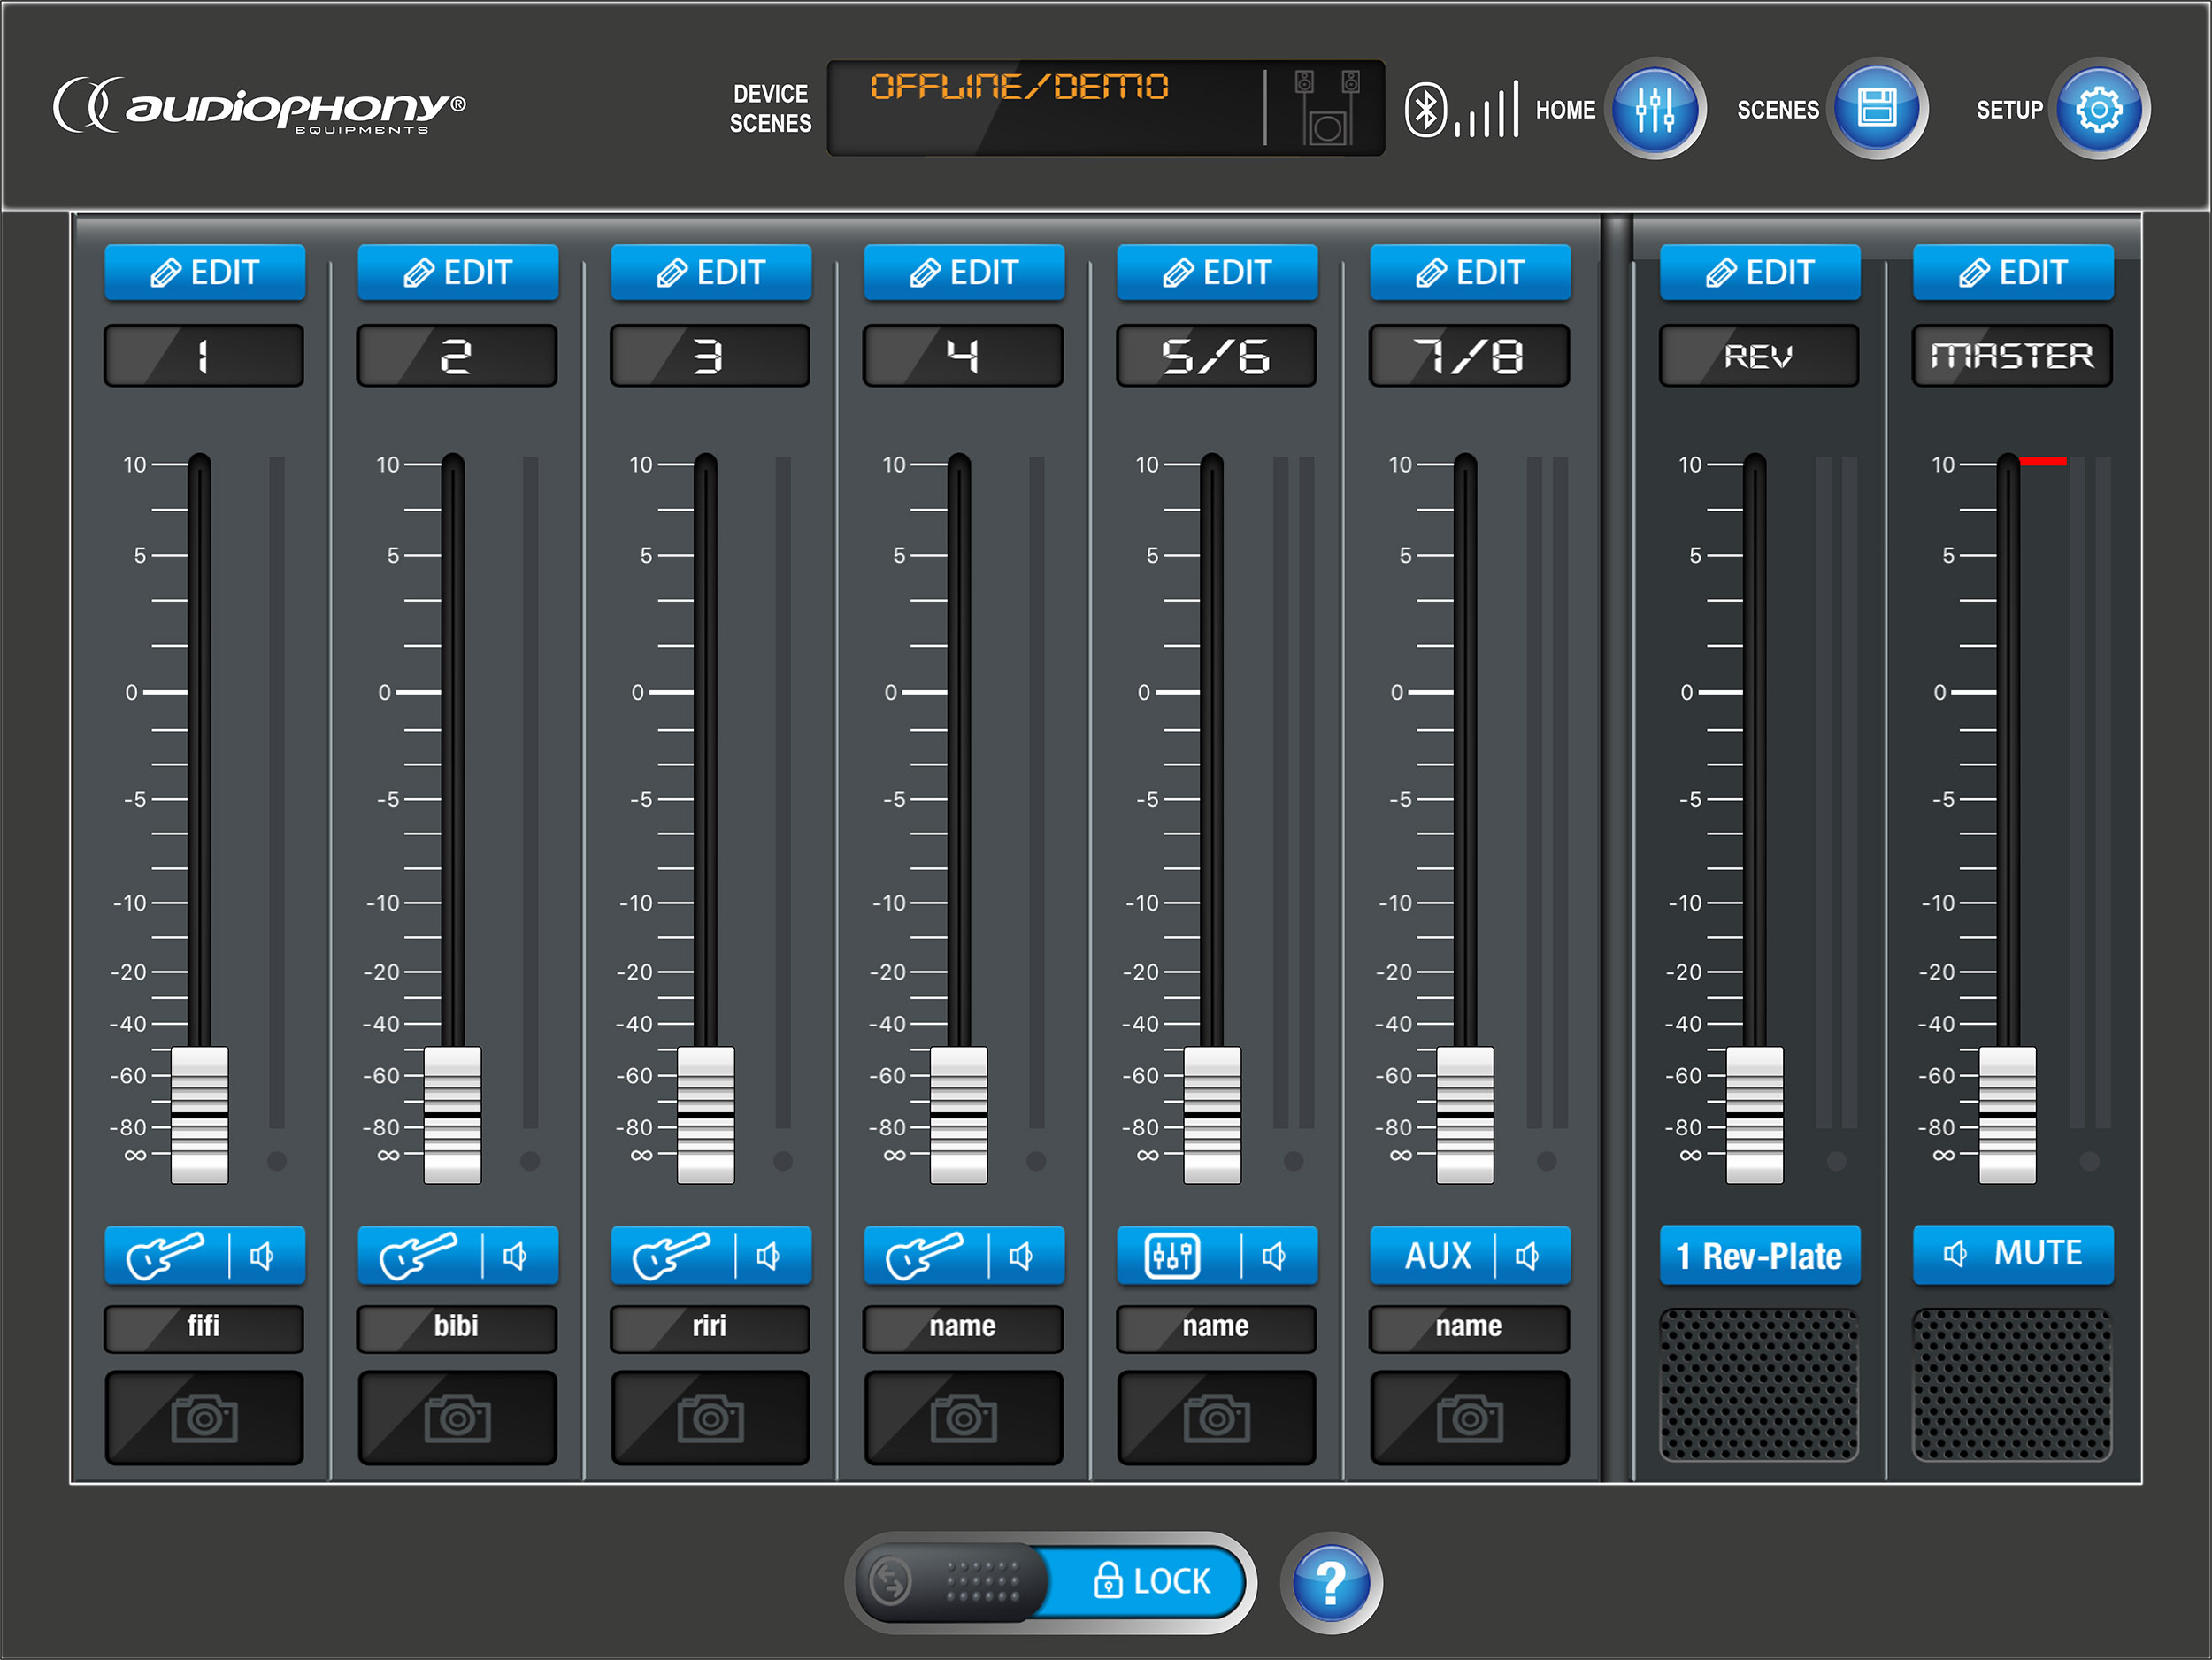
Task: Mute channel 2 with its speaker icon
Action: (515, 1255)
